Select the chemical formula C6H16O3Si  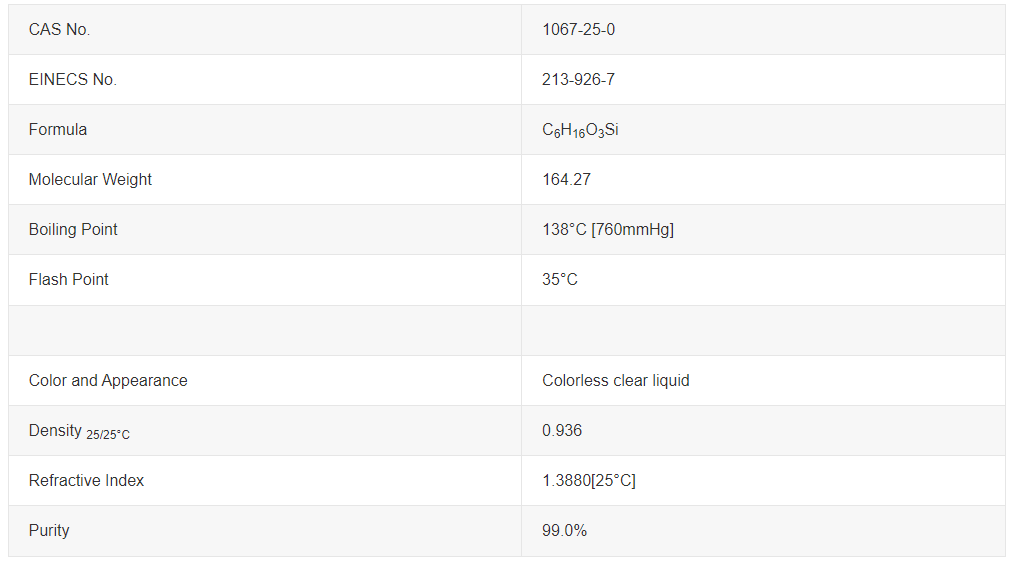click(580, 131)
